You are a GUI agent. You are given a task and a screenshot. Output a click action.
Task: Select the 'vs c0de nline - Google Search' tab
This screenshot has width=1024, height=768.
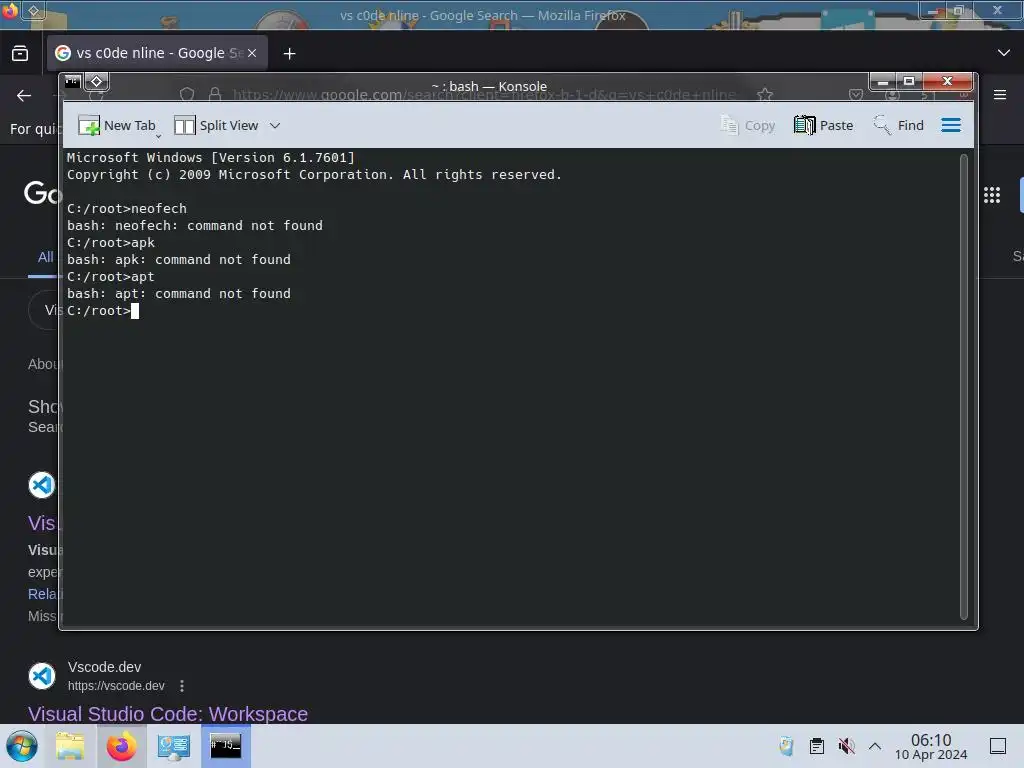point(157,54)
